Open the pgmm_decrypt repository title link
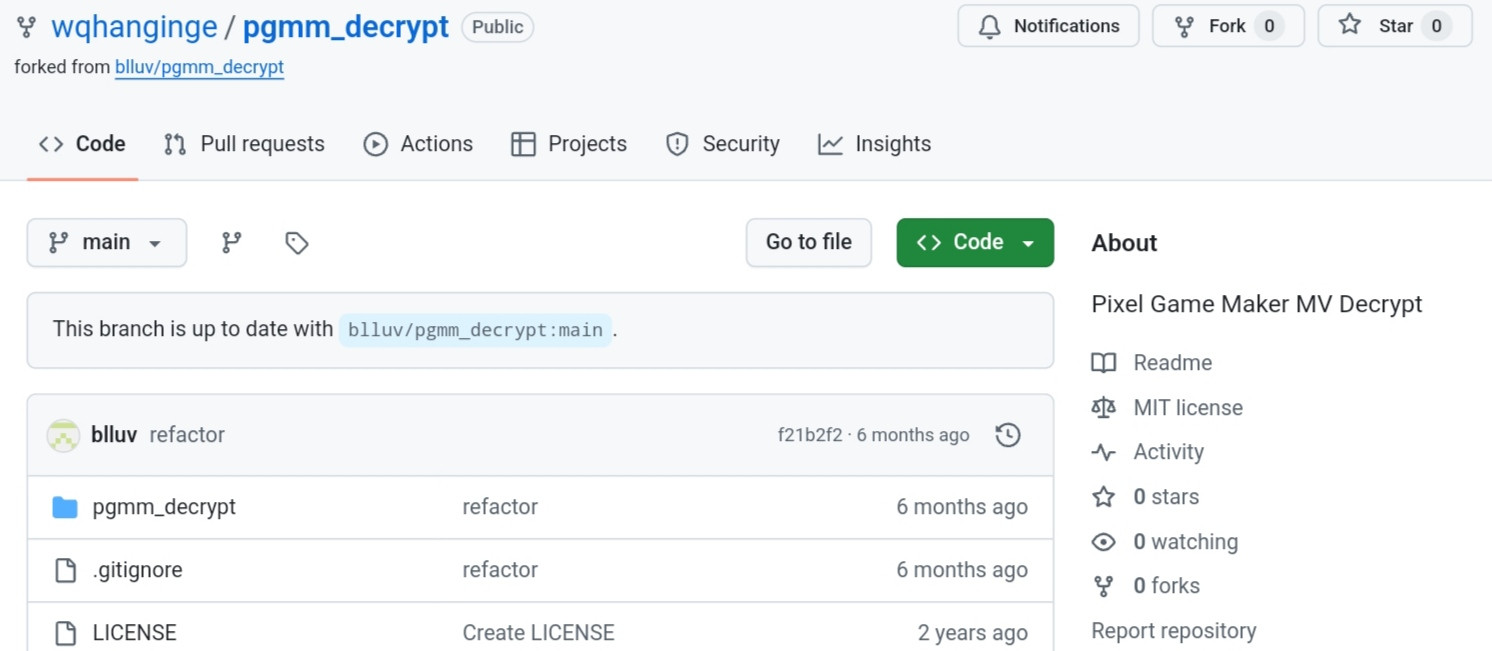 pyautogui.click(x=346, y=27)
